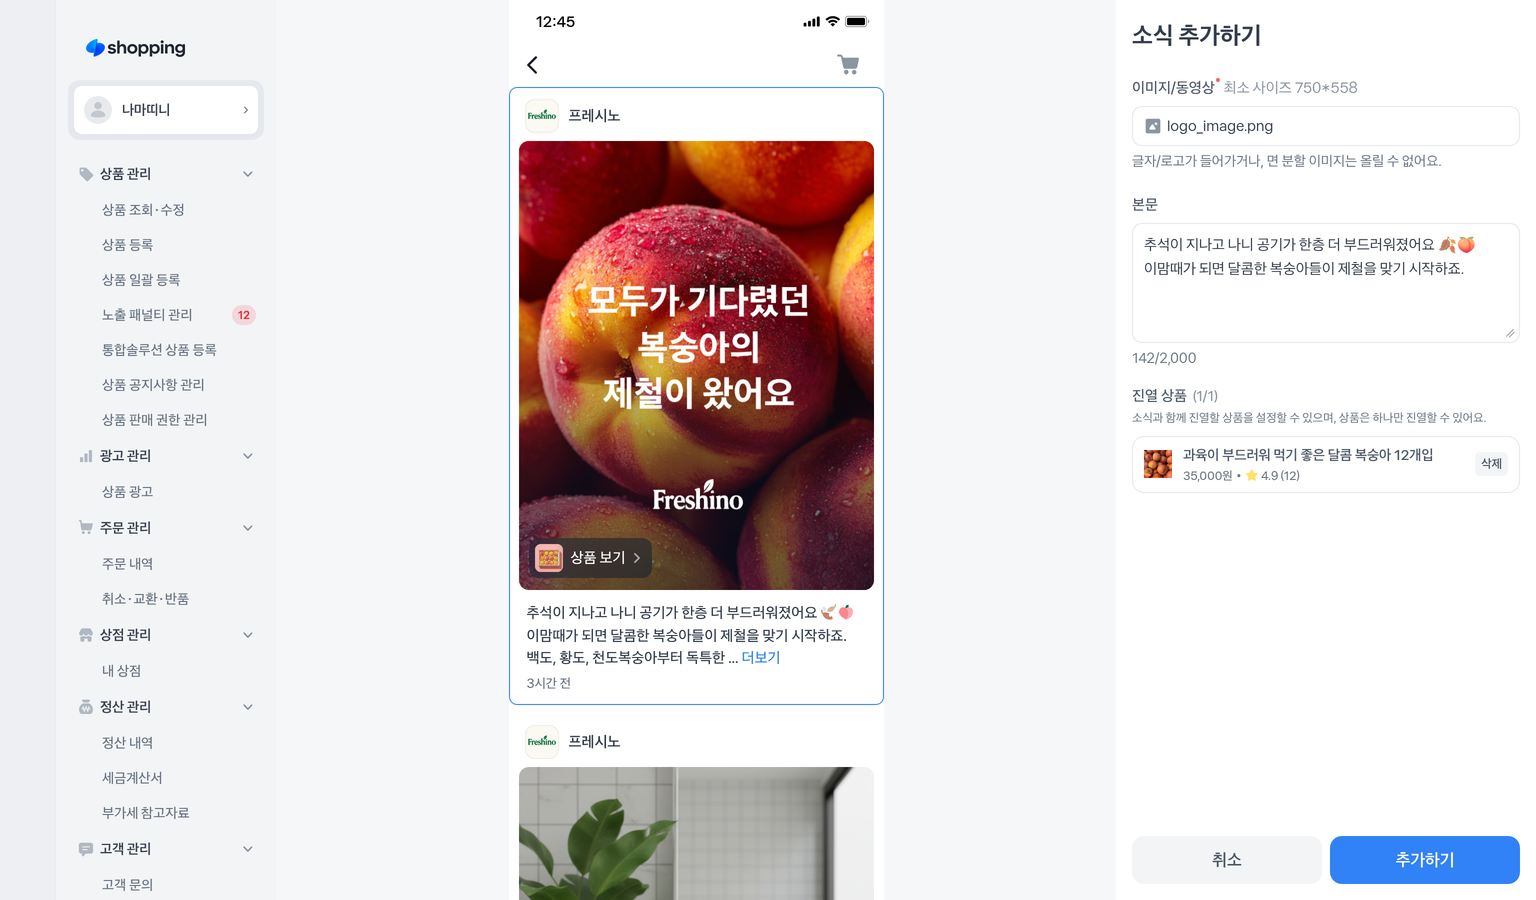Image resolution: width=1536 pixels, height=900 pixels.
Task: Click the bar chart icon beside 광고 관리
Action: 86,456
